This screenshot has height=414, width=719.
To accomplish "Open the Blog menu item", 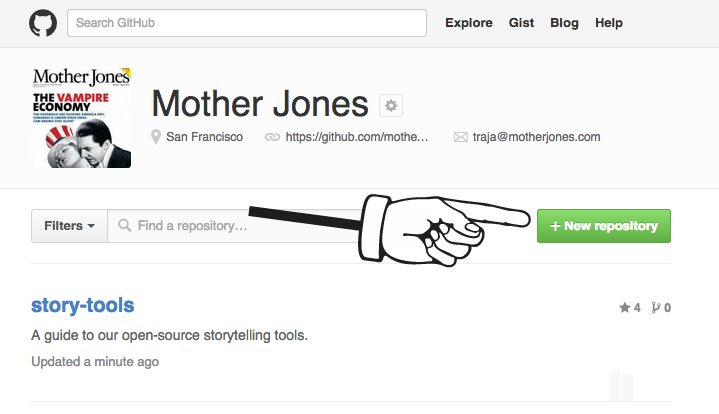I will click(564, 23).
